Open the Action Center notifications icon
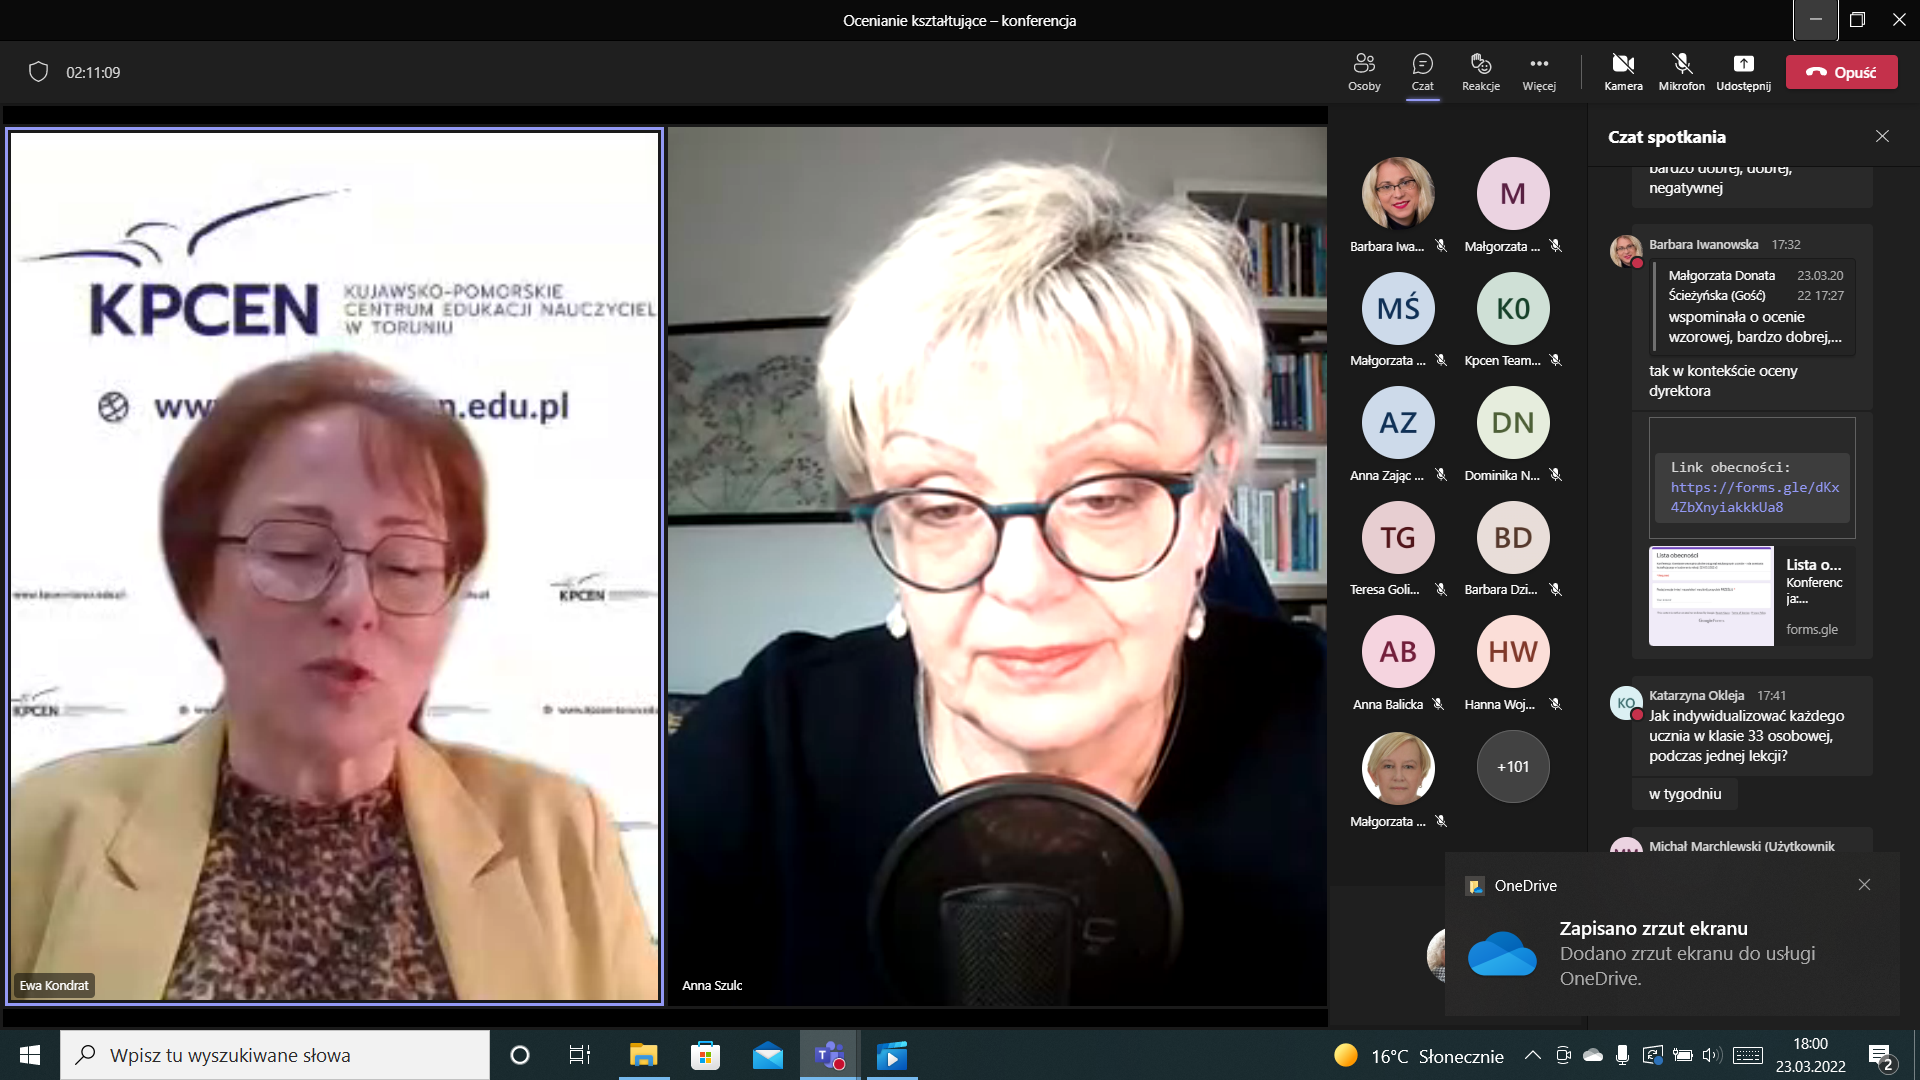 pyautogui.click(x=1881, y=1055)
